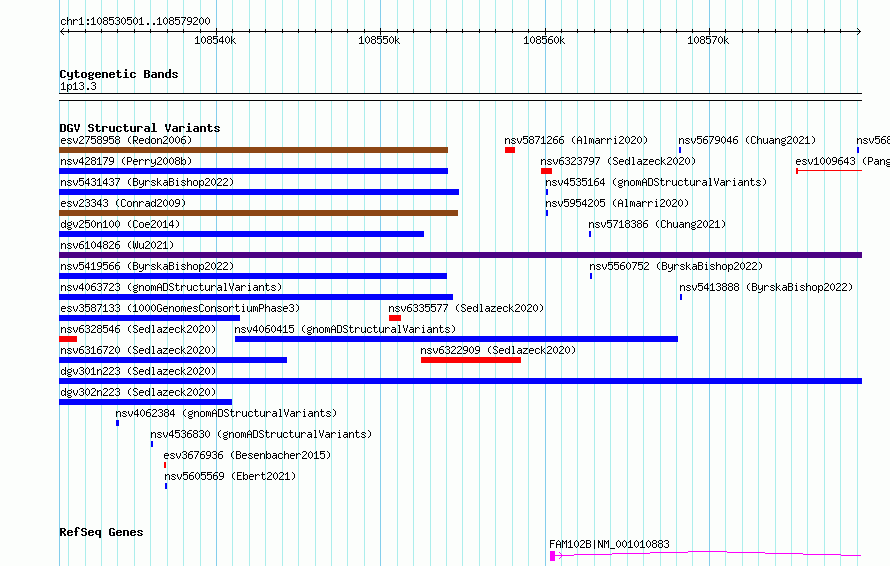Click the blue nsv4060415 gnomAD variant bar

click(x=456, y=339)
